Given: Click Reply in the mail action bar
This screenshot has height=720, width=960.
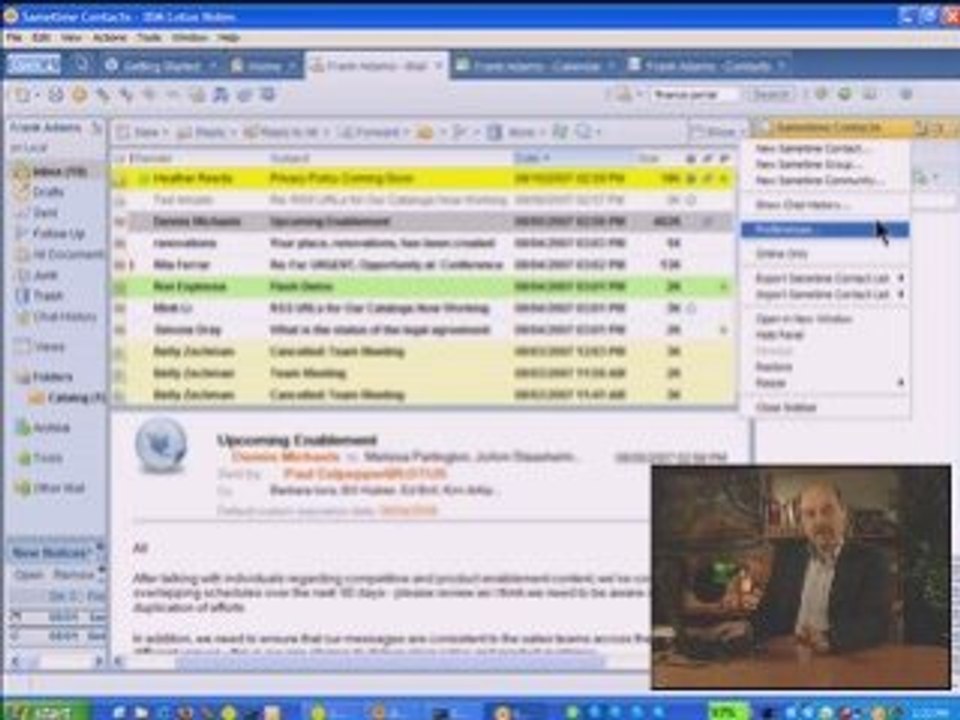Looking at the screenshot, I should (x=205, y=132).
